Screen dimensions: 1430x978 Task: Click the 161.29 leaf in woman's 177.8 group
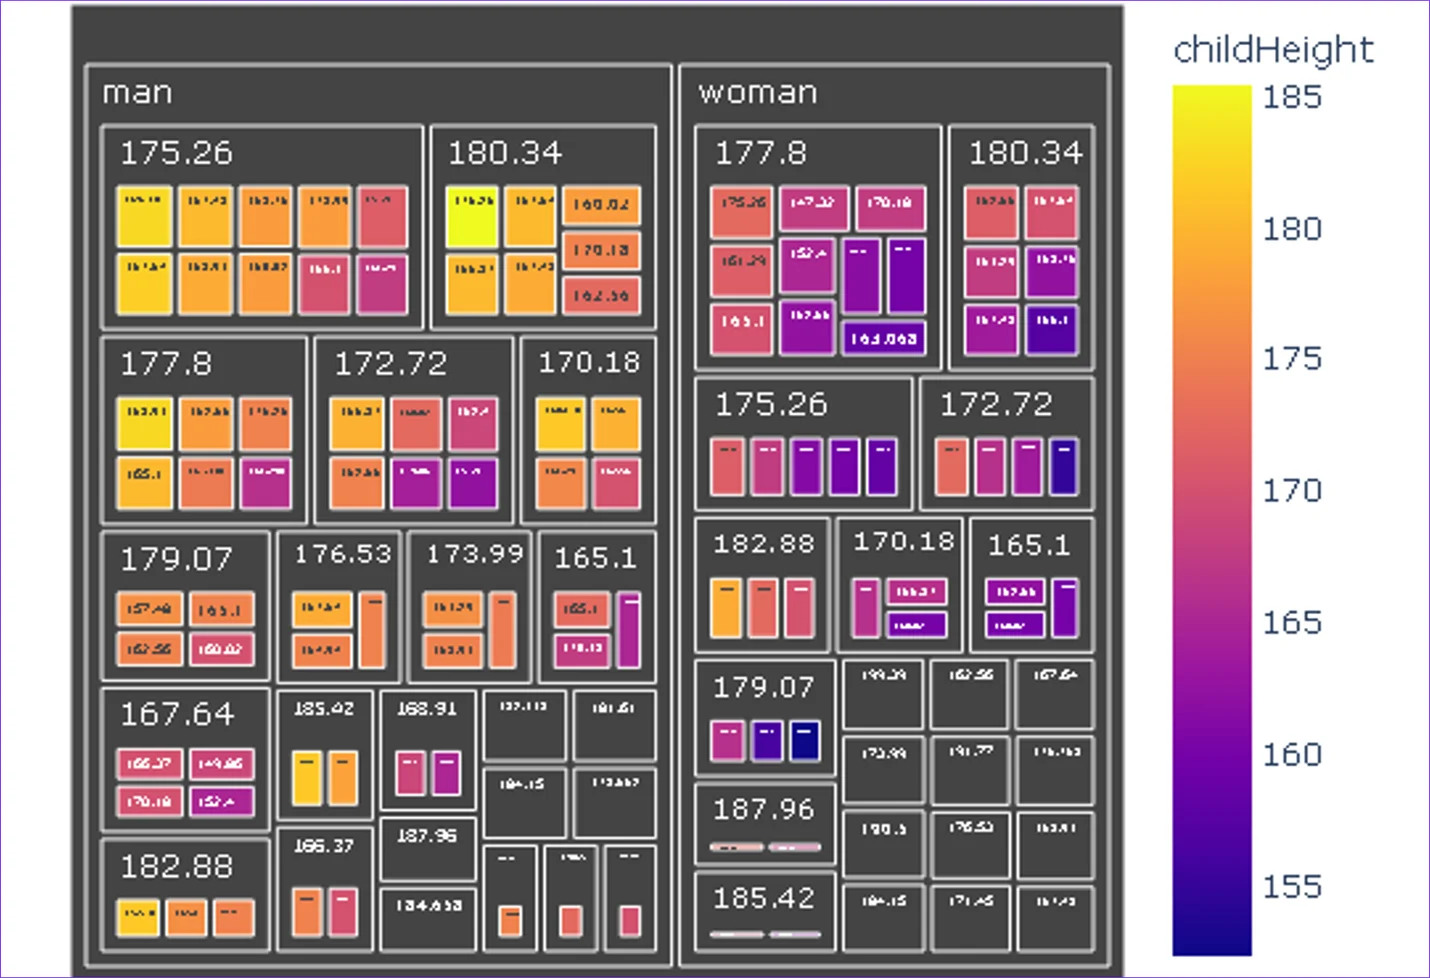pyautogui.click(x=741, y=272)
